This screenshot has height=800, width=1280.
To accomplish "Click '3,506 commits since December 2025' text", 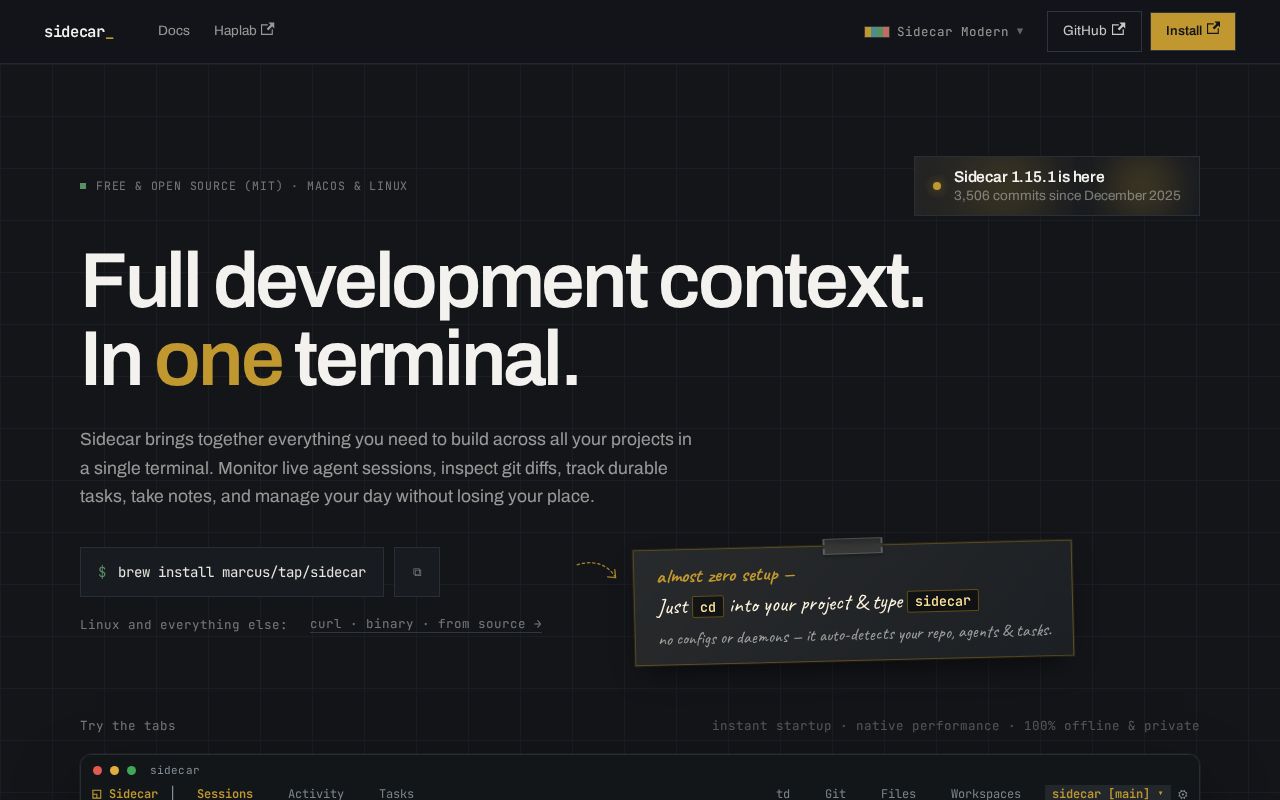I will [1067, 196].
